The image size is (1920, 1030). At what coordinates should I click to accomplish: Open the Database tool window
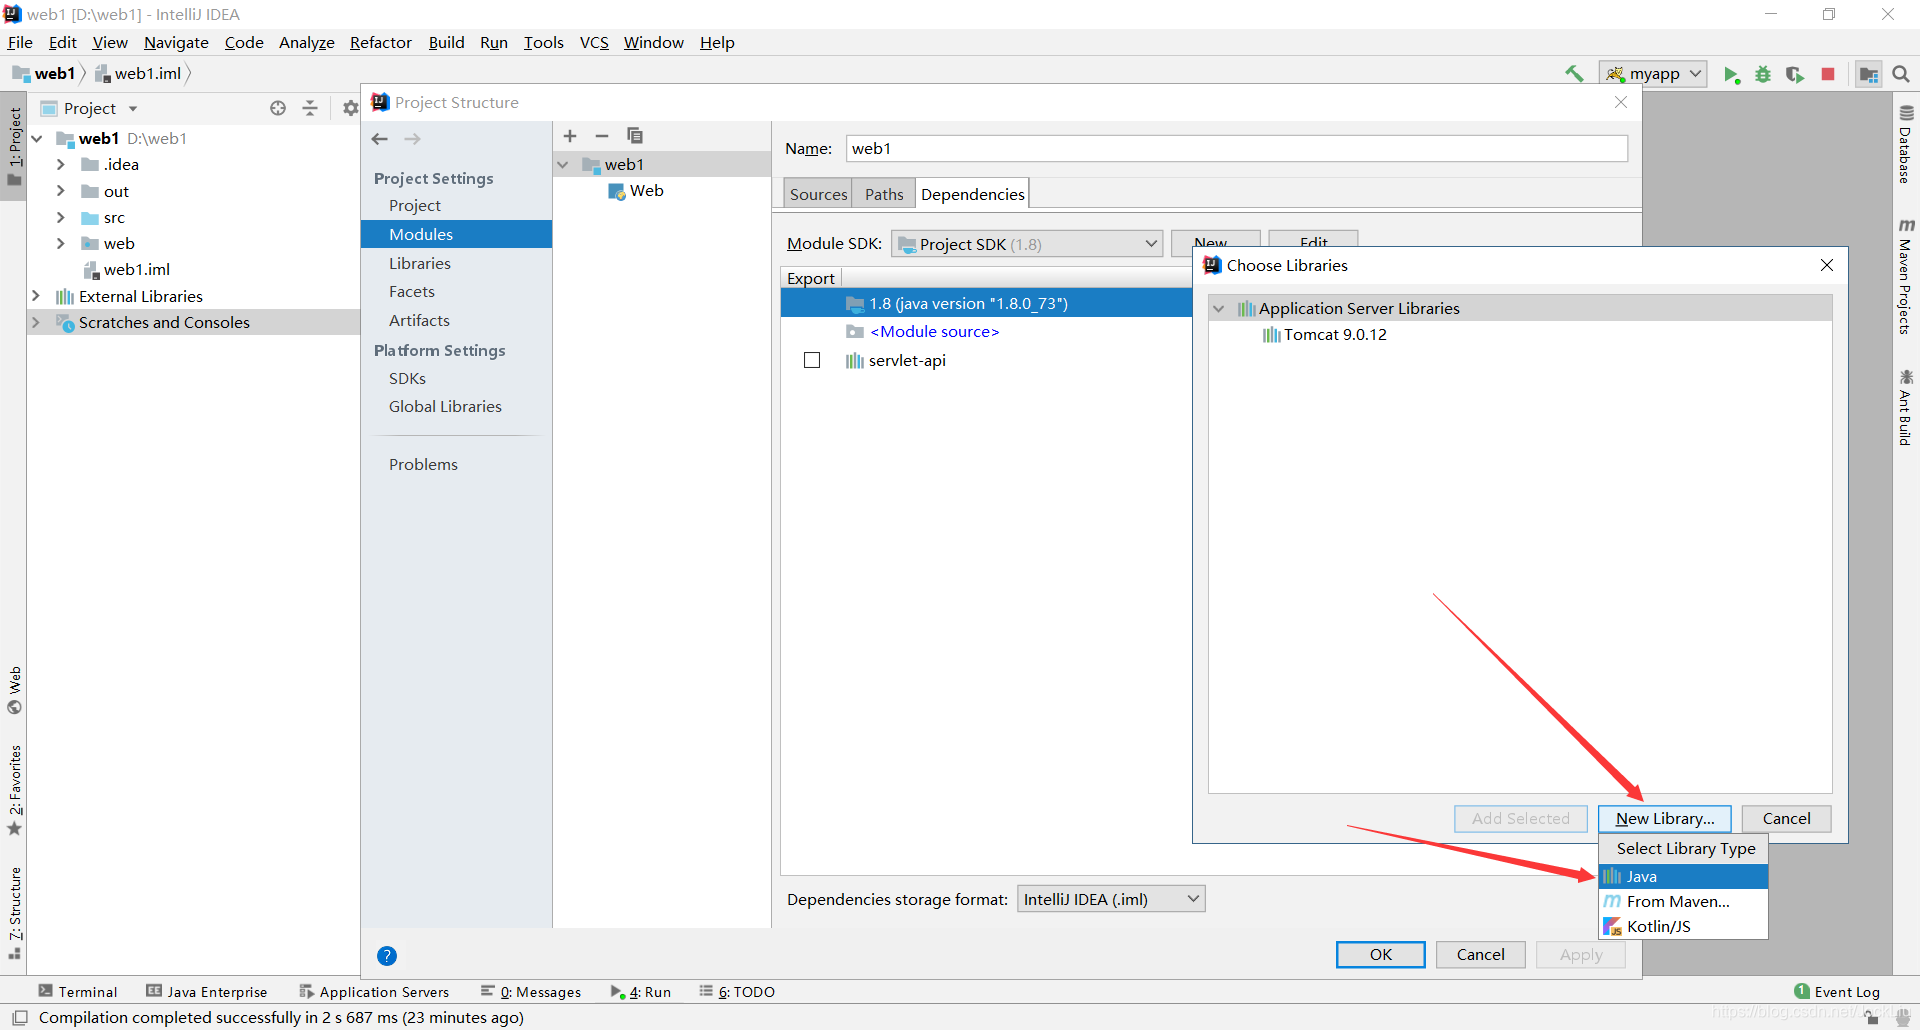point(1906,145)
